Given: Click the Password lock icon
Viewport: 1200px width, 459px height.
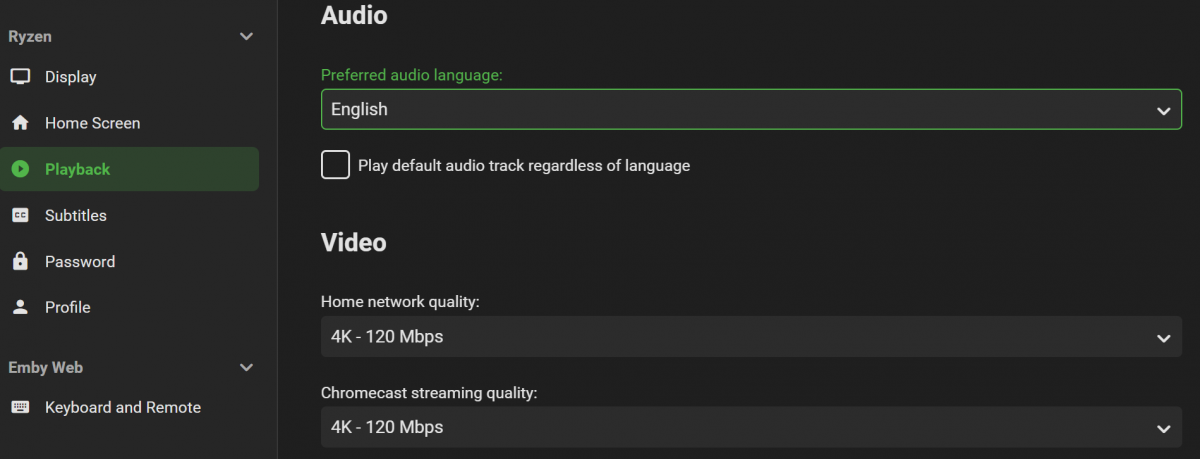Looking at the screenshot, I should coord(20,261).
